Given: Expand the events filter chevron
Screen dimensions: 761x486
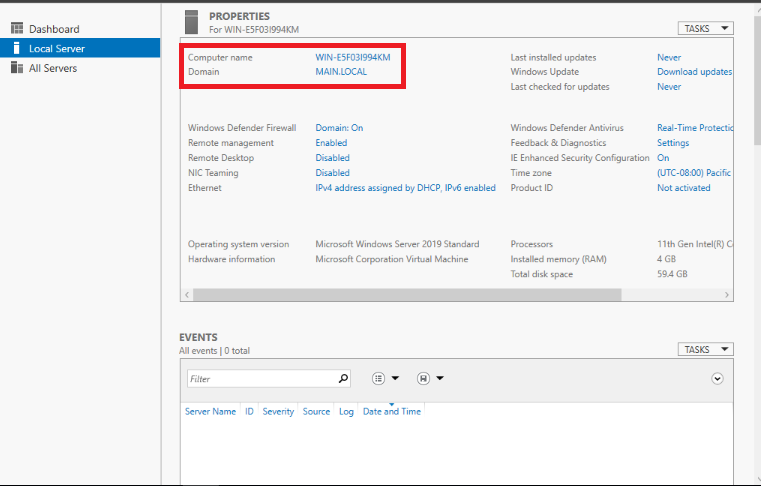Looking at the screenshot, I should pyautogui.click(x=717, y=379).
